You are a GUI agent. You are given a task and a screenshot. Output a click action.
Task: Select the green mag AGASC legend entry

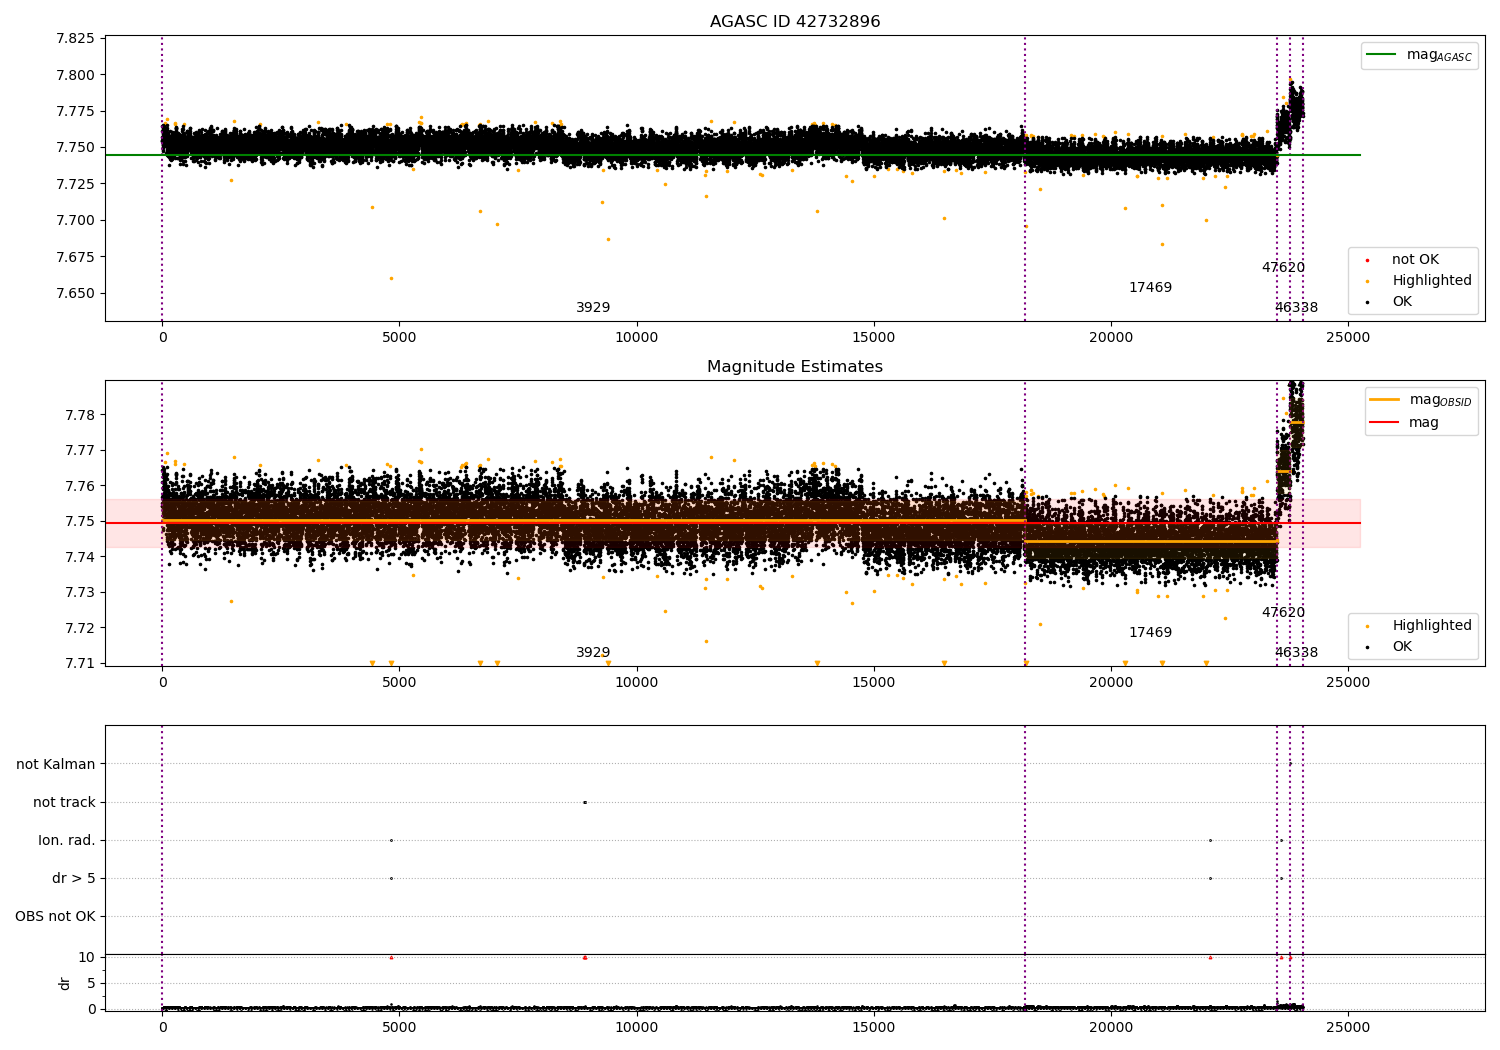(x=1420, y=55)
